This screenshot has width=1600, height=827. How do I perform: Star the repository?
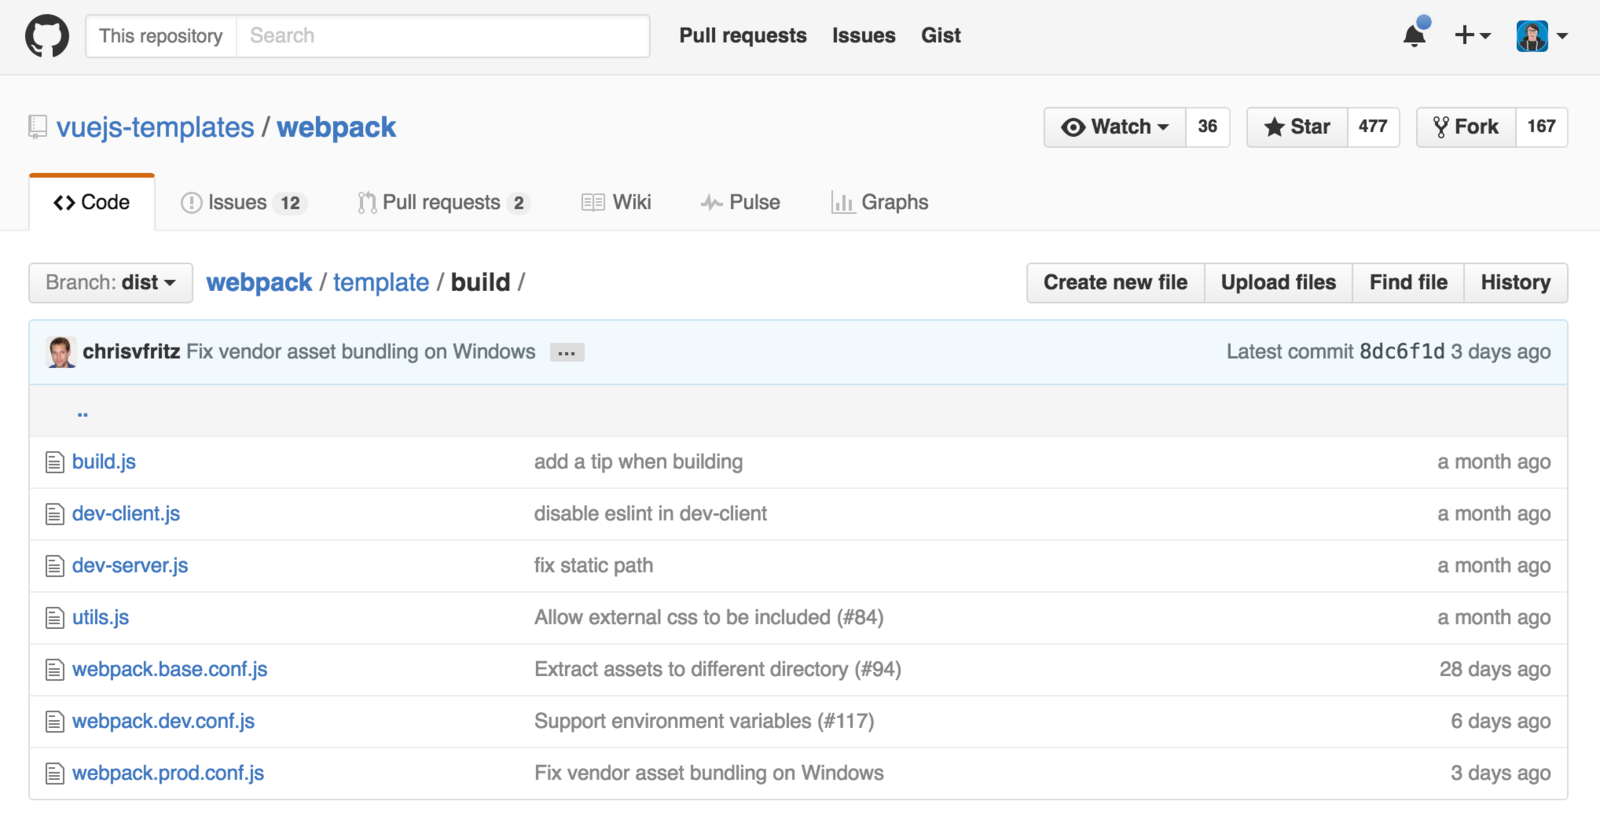coord(1297,127)
